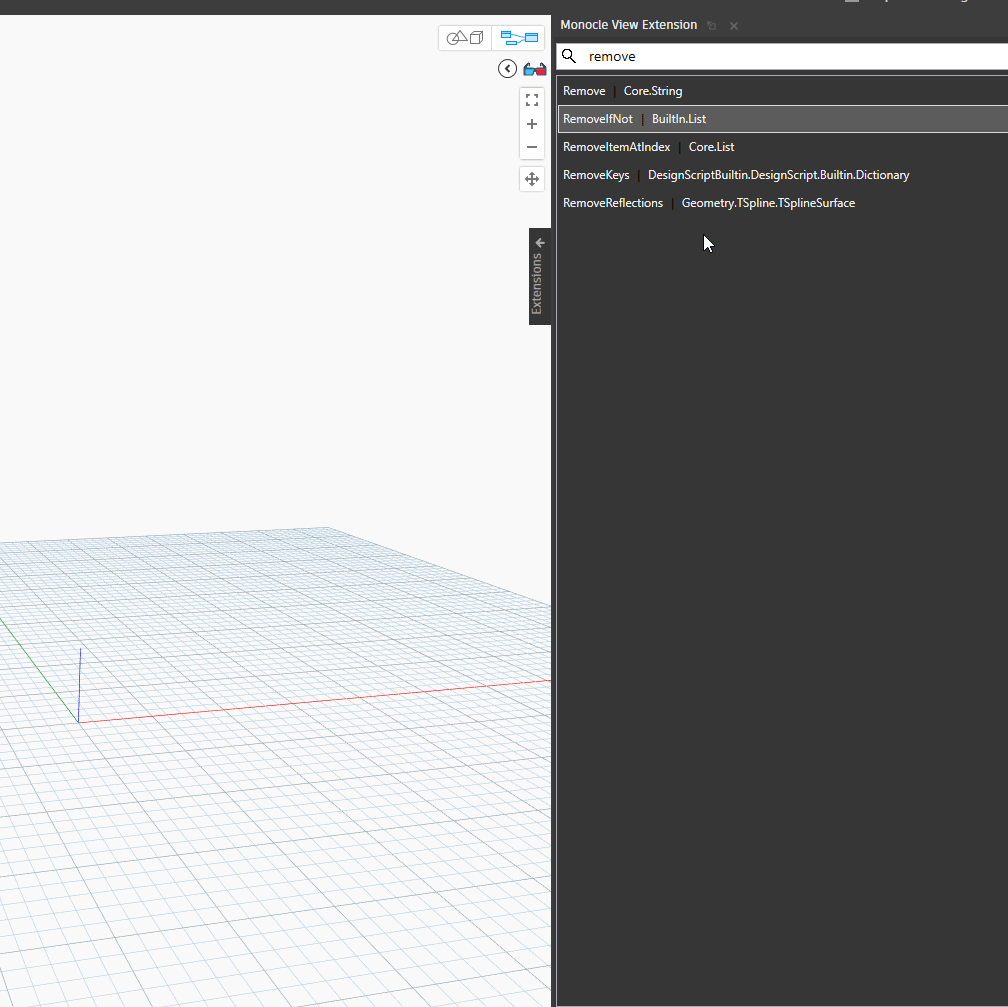
Task: Zoom in with the plus button
Action: (x=532, y=124)
